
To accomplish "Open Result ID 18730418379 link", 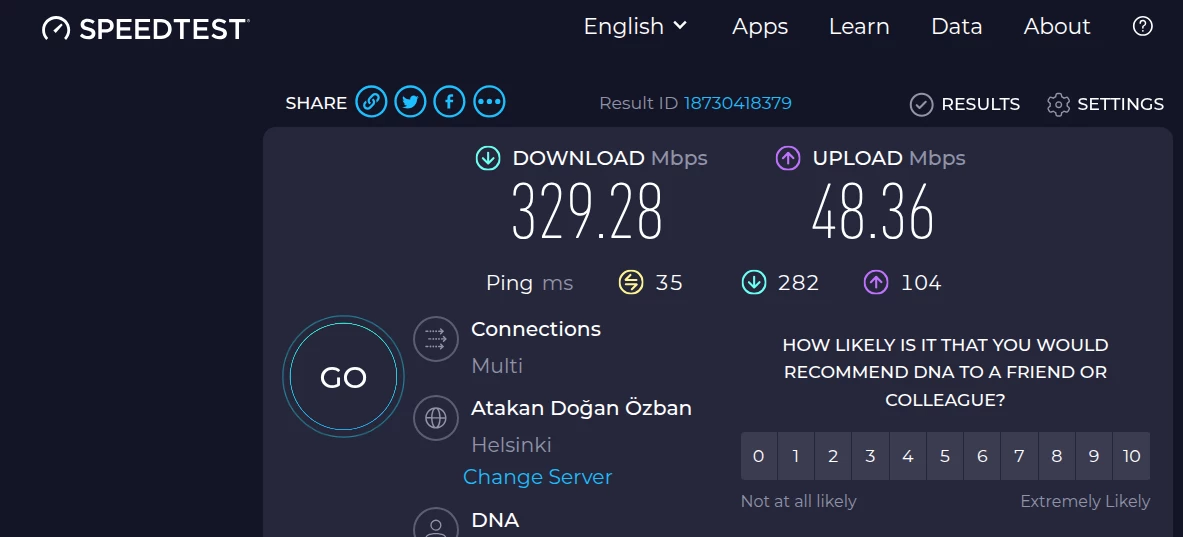I will click(x=738, y=103).
